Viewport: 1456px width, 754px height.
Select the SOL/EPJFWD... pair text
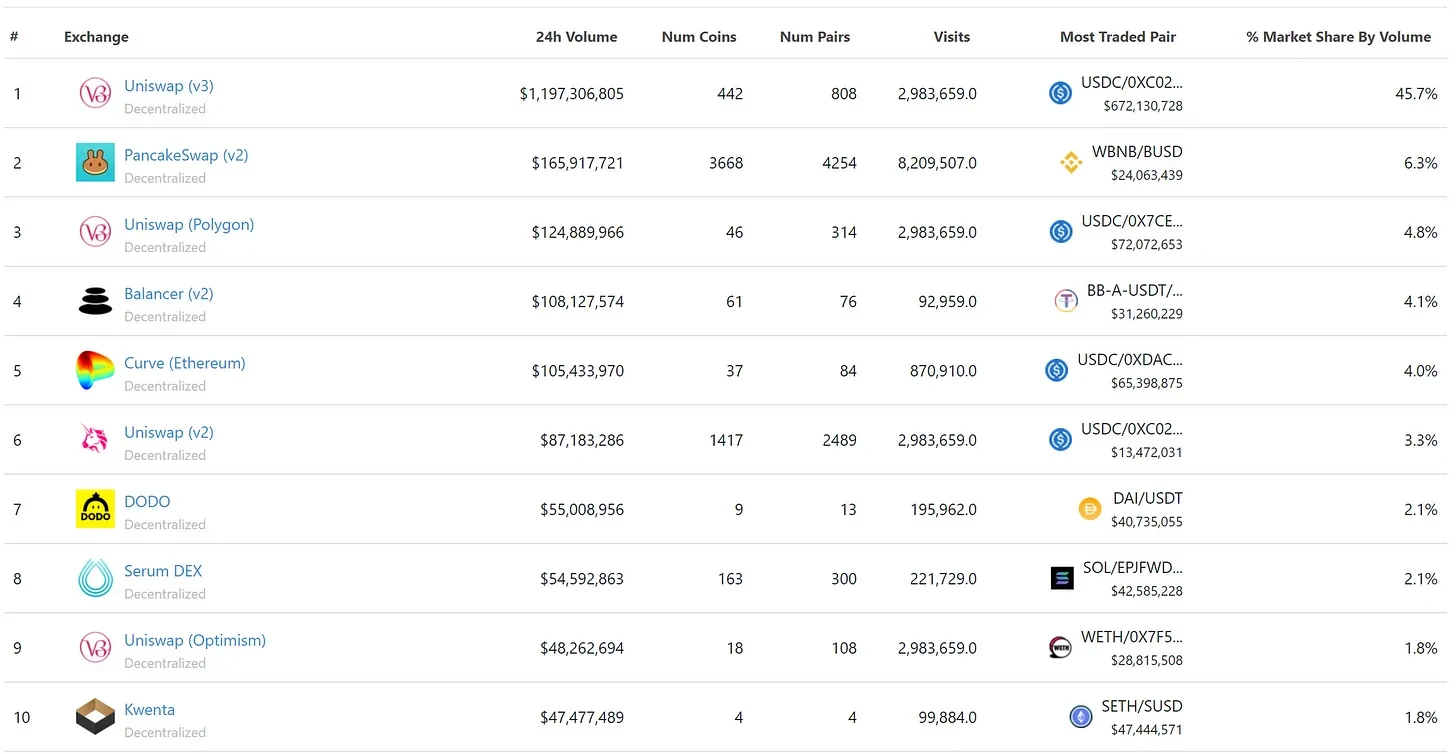pos(1133,568)
